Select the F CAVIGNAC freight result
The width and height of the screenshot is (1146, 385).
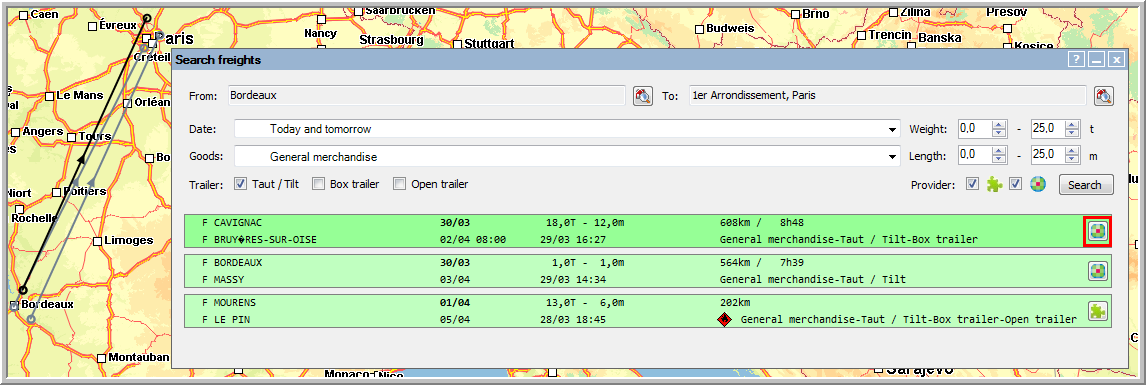click(648, 231)
